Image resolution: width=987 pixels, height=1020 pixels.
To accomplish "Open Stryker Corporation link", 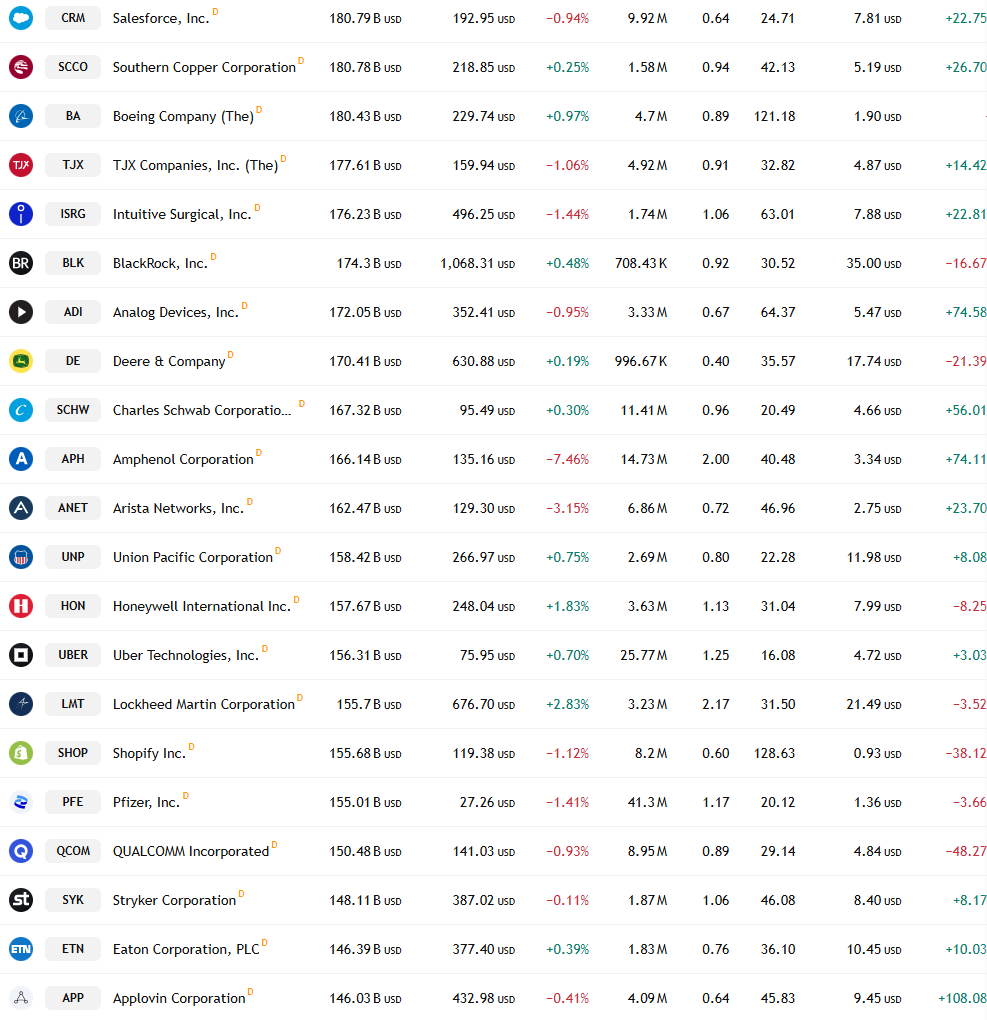I will (174, 900).
